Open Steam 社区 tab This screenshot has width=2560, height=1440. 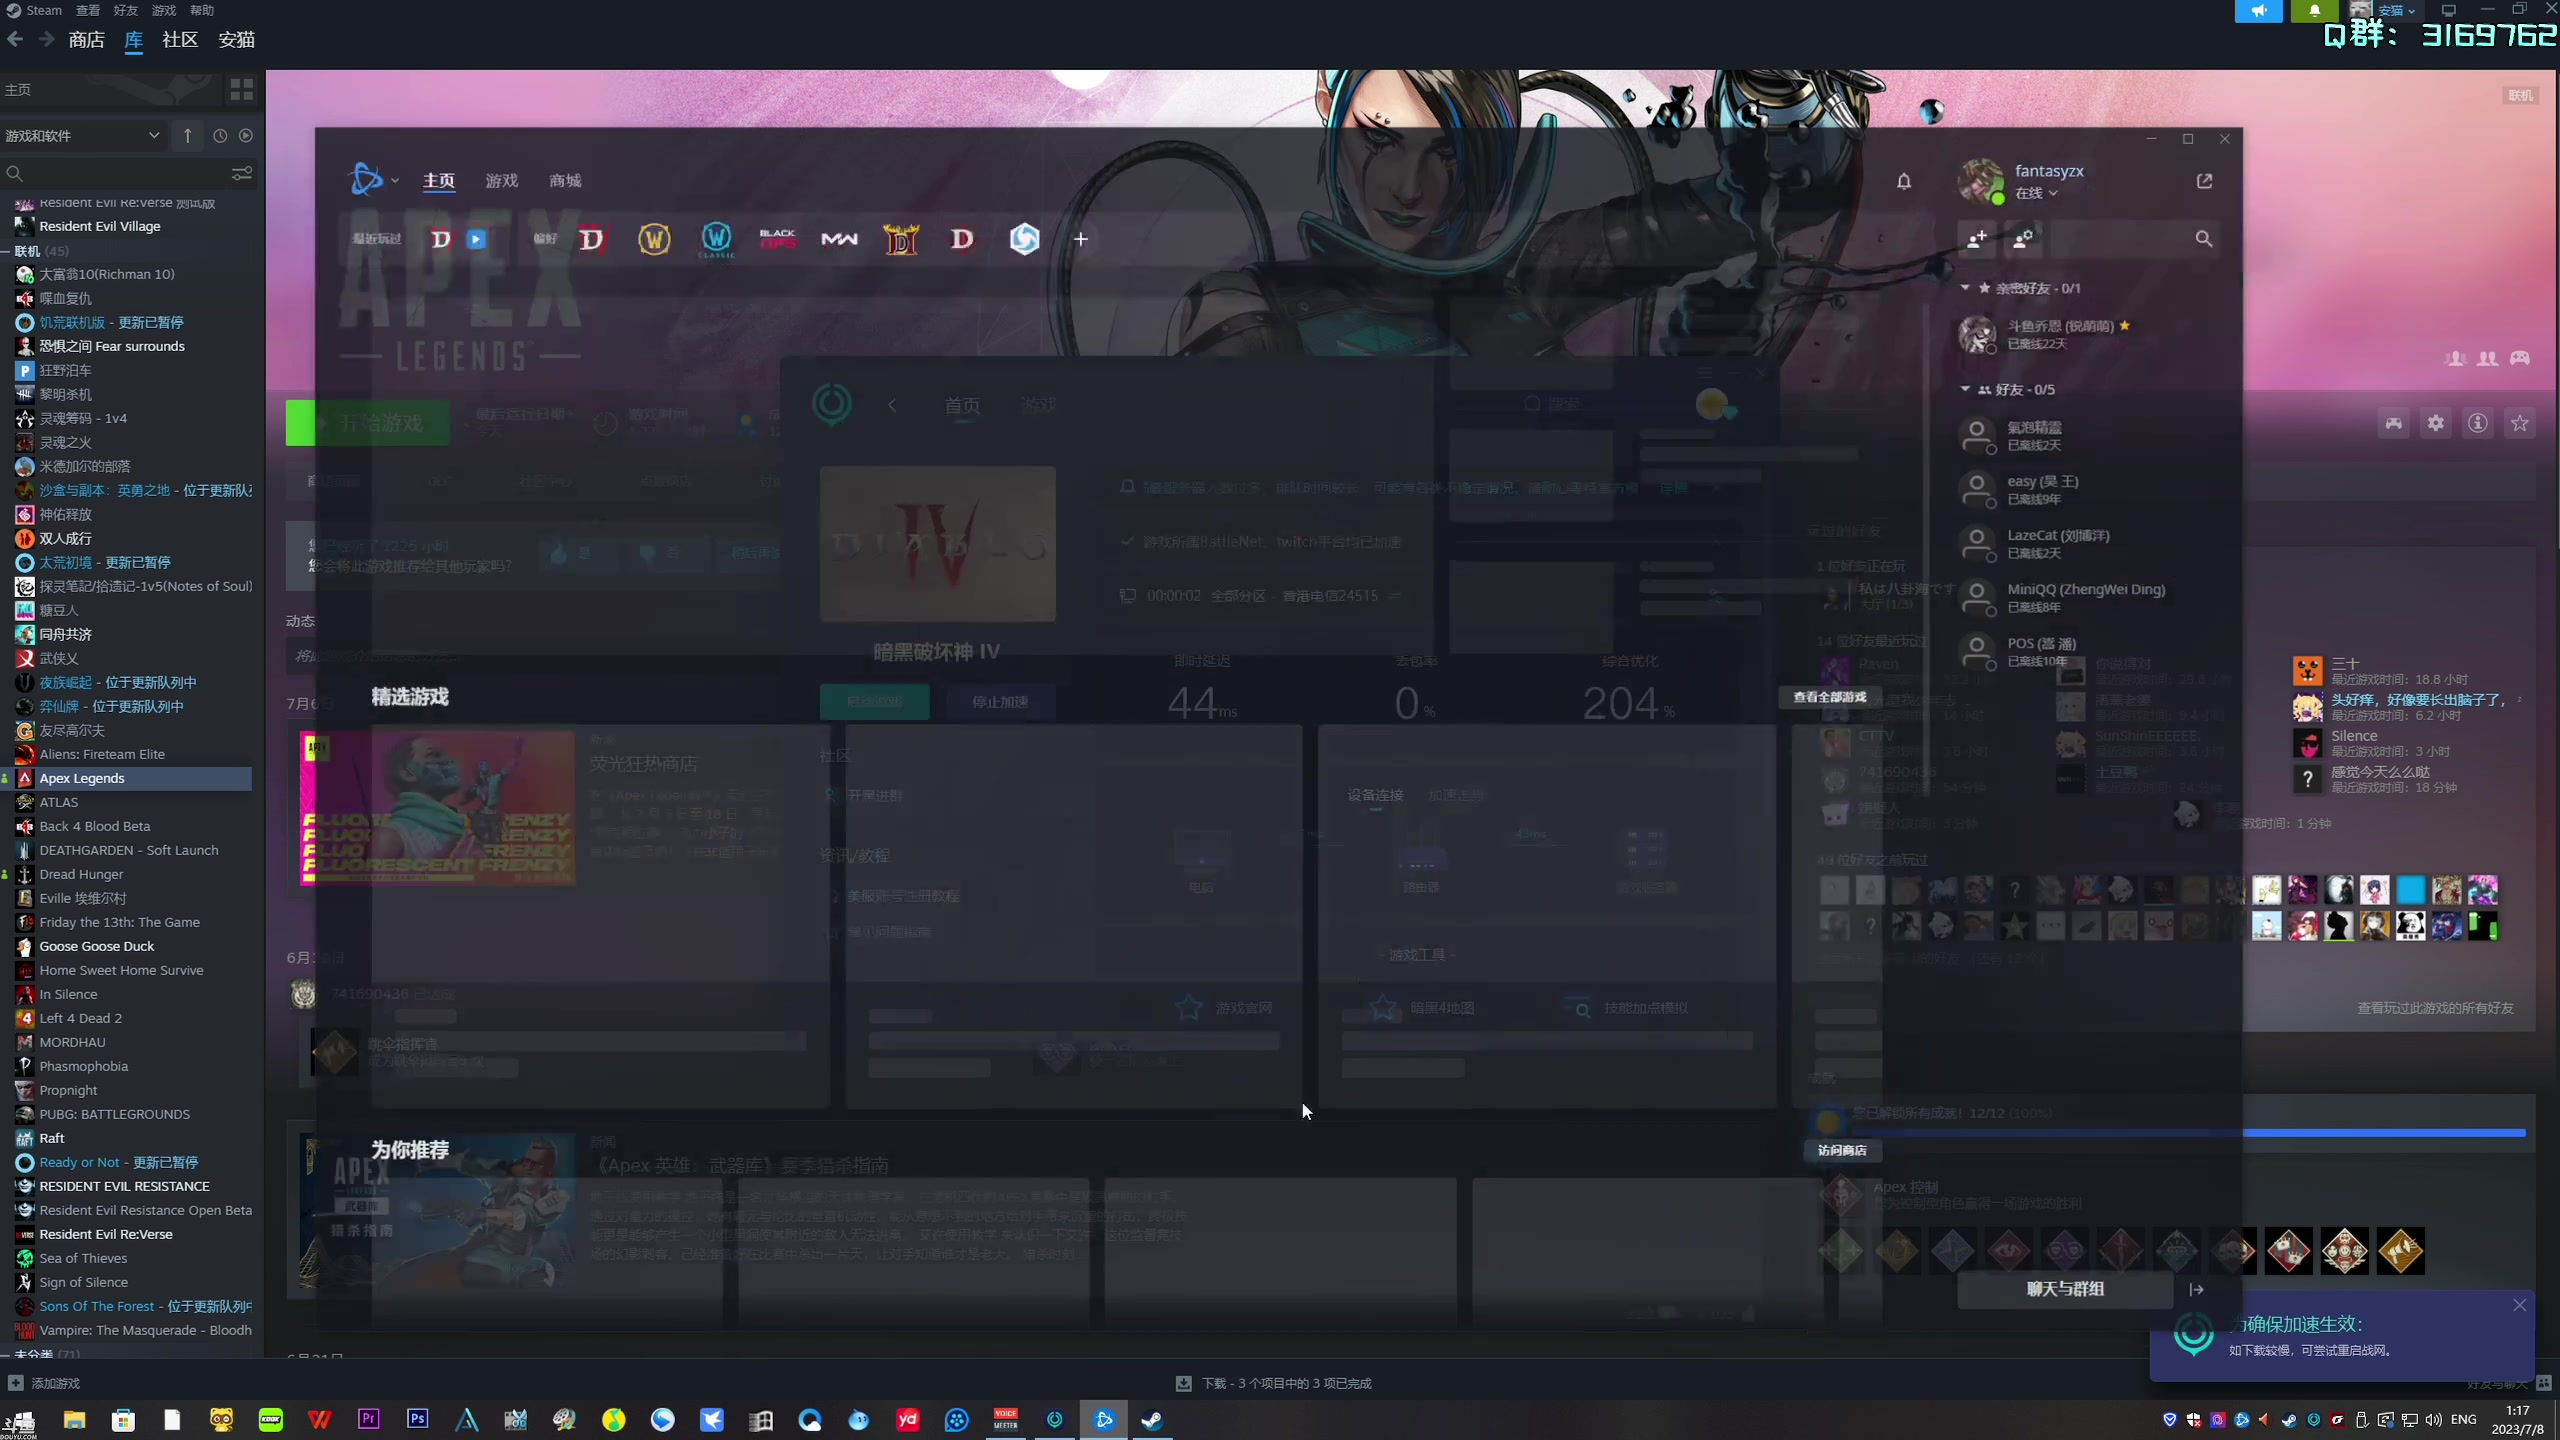180,39
